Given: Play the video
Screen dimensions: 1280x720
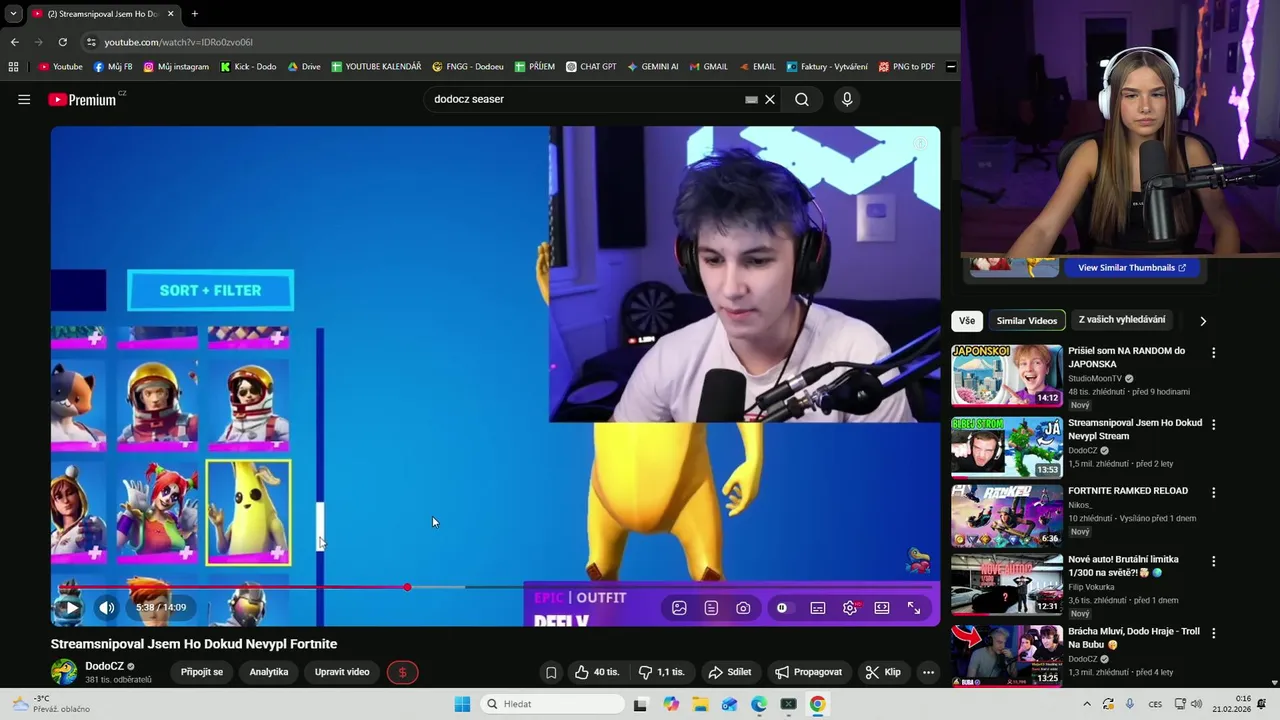Looking at the screenshot, I should (x=71, y=607).
